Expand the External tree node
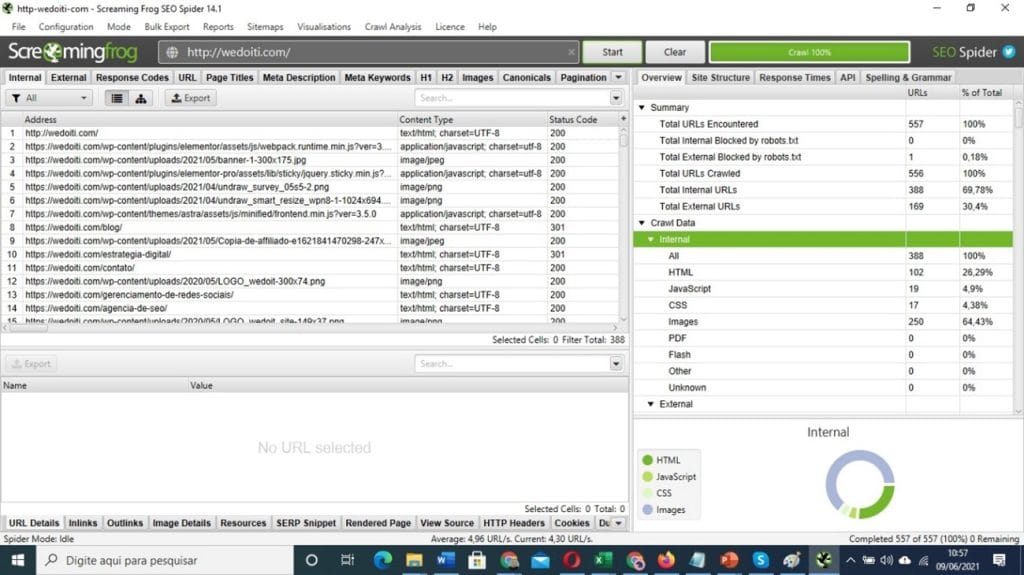Viewport: 1024px width, 575px height. click(650, 404)
